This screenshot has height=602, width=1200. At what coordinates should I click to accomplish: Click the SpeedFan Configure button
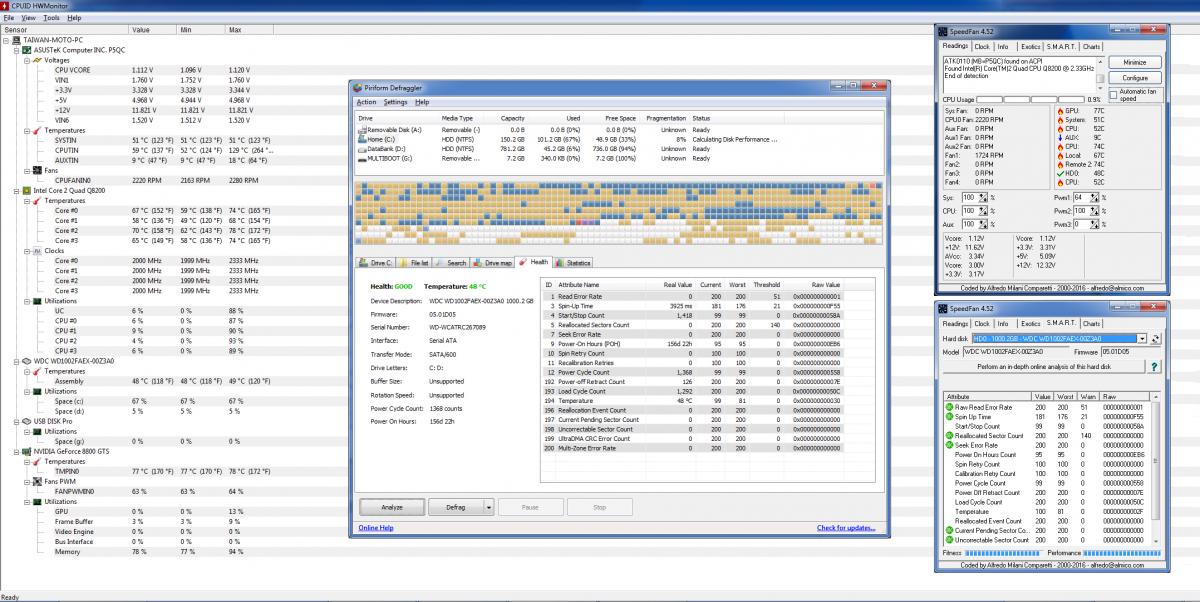coord(1135,77)
